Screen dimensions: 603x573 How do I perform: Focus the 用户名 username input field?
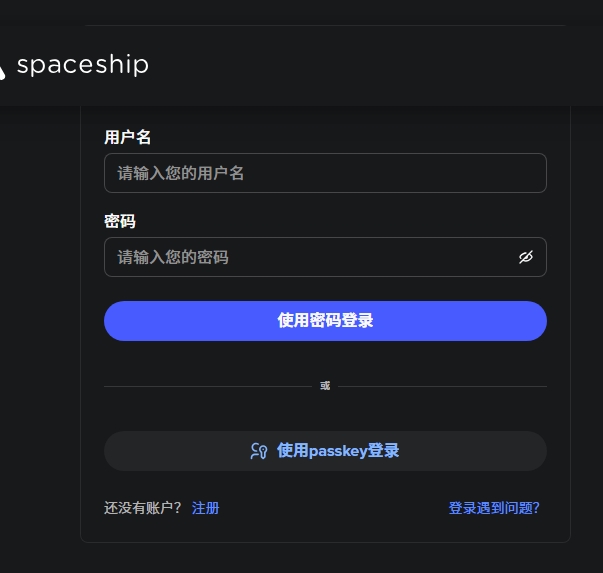325,173
